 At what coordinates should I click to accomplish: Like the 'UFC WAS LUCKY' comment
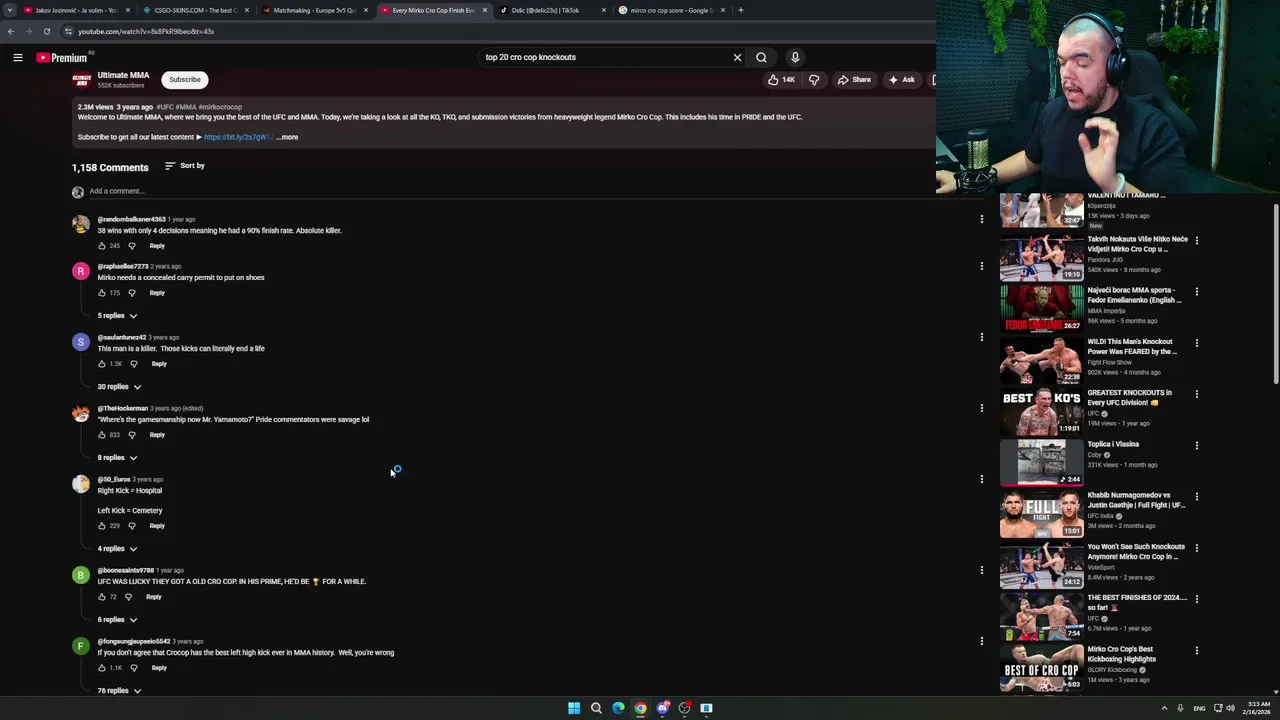coord(102,597)
